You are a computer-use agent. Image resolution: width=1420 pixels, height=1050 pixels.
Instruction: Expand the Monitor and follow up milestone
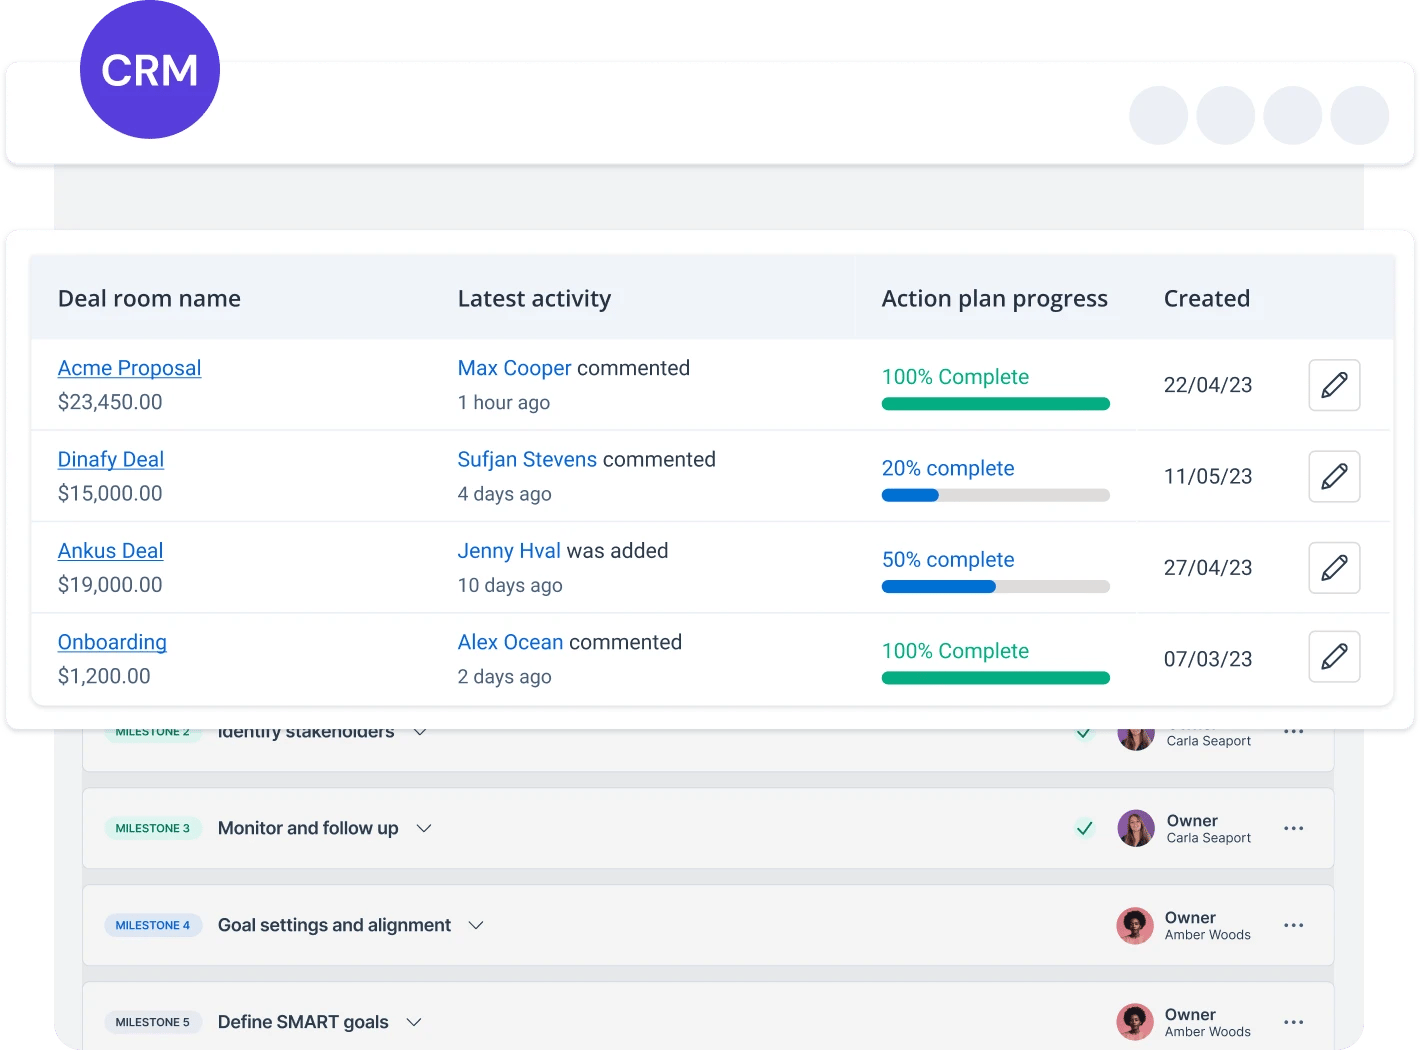(424, 828)
